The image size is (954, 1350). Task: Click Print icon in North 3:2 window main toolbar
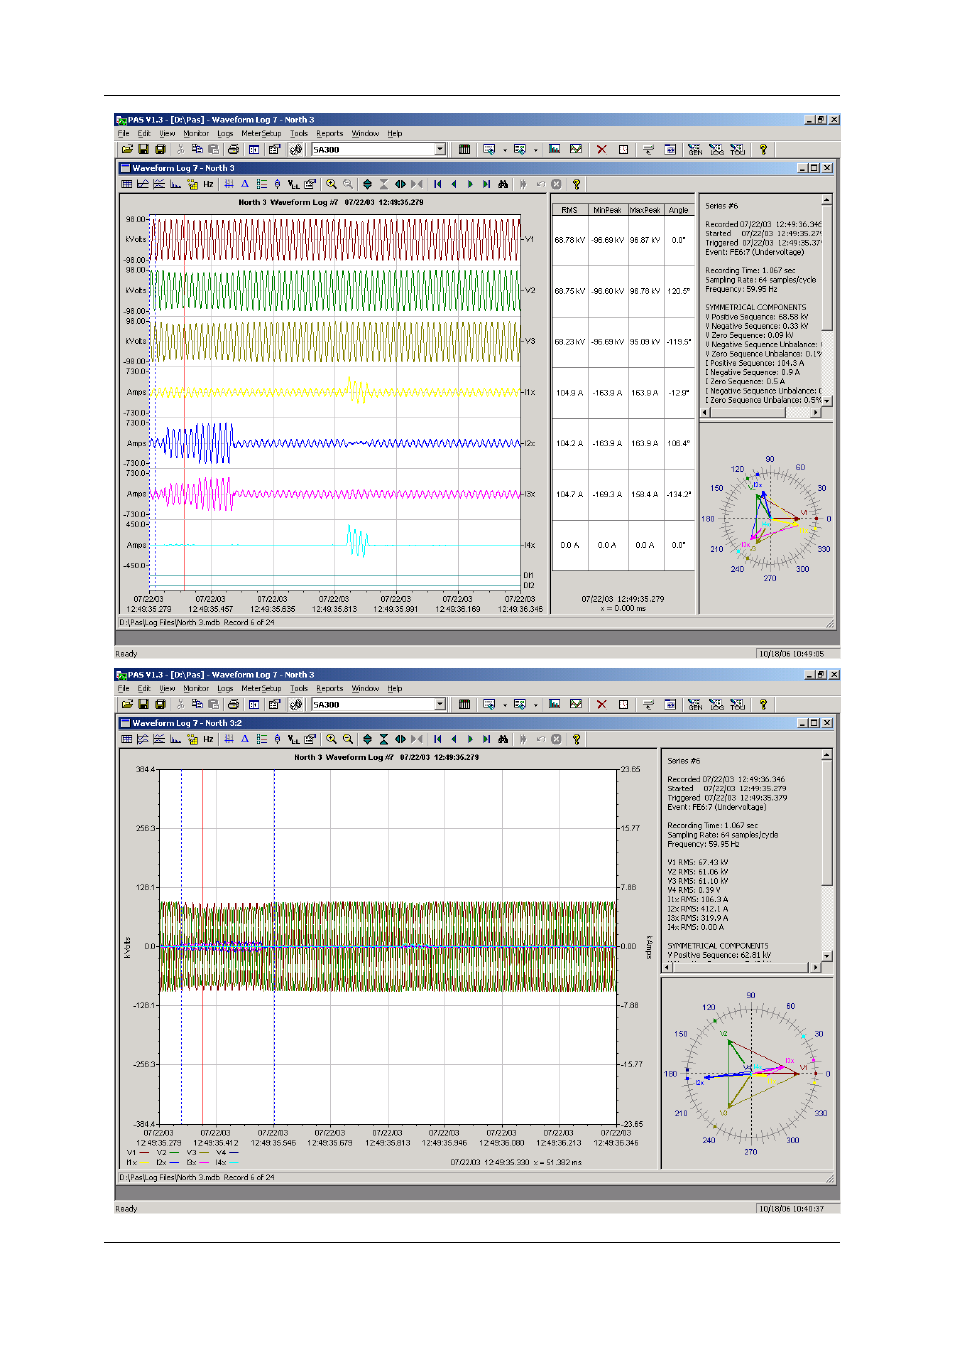coord(233,705)
